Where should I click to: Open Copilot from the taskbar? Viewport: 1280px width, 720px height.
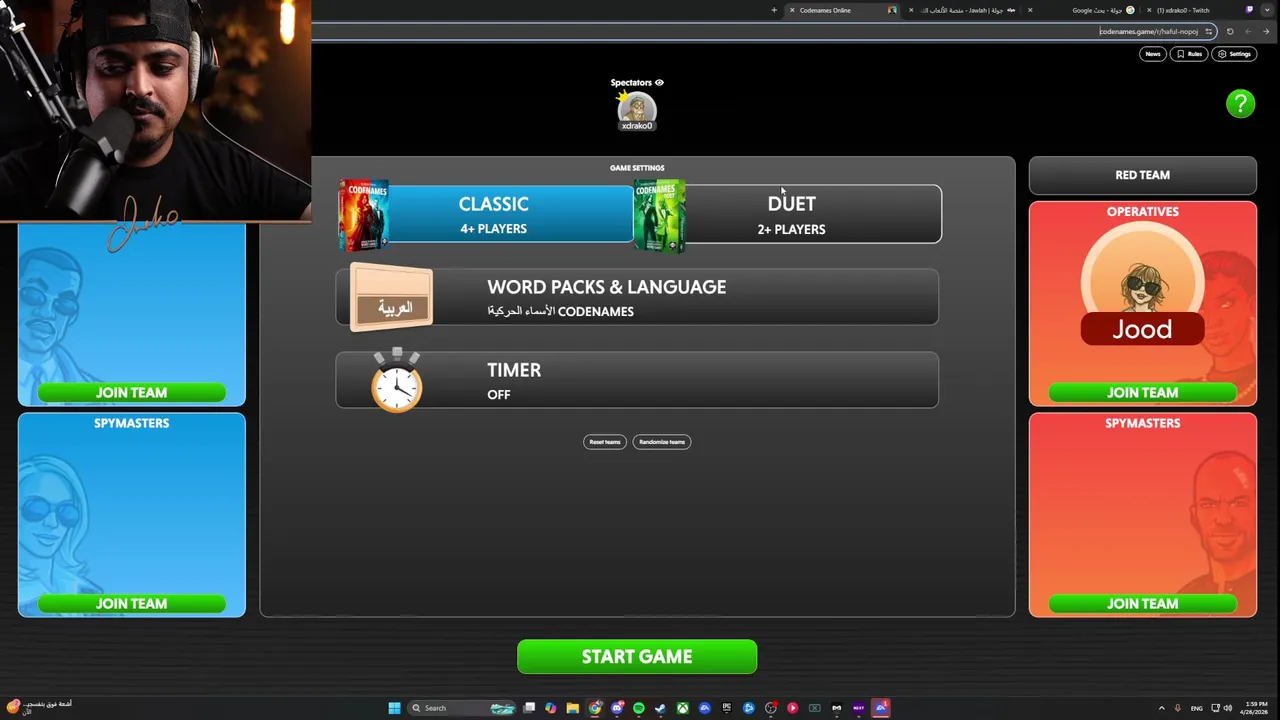coord(551,708)
